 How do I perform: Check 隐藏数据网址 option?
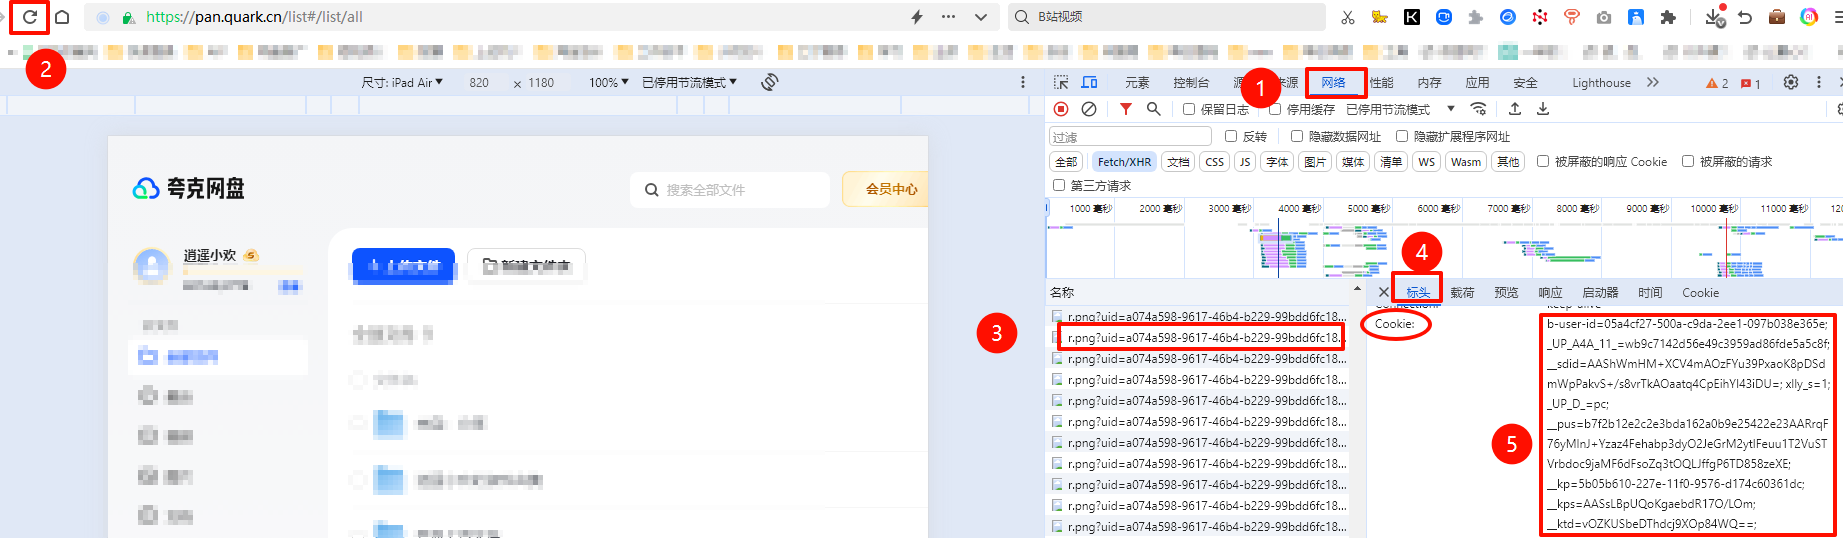(1297, 136)
